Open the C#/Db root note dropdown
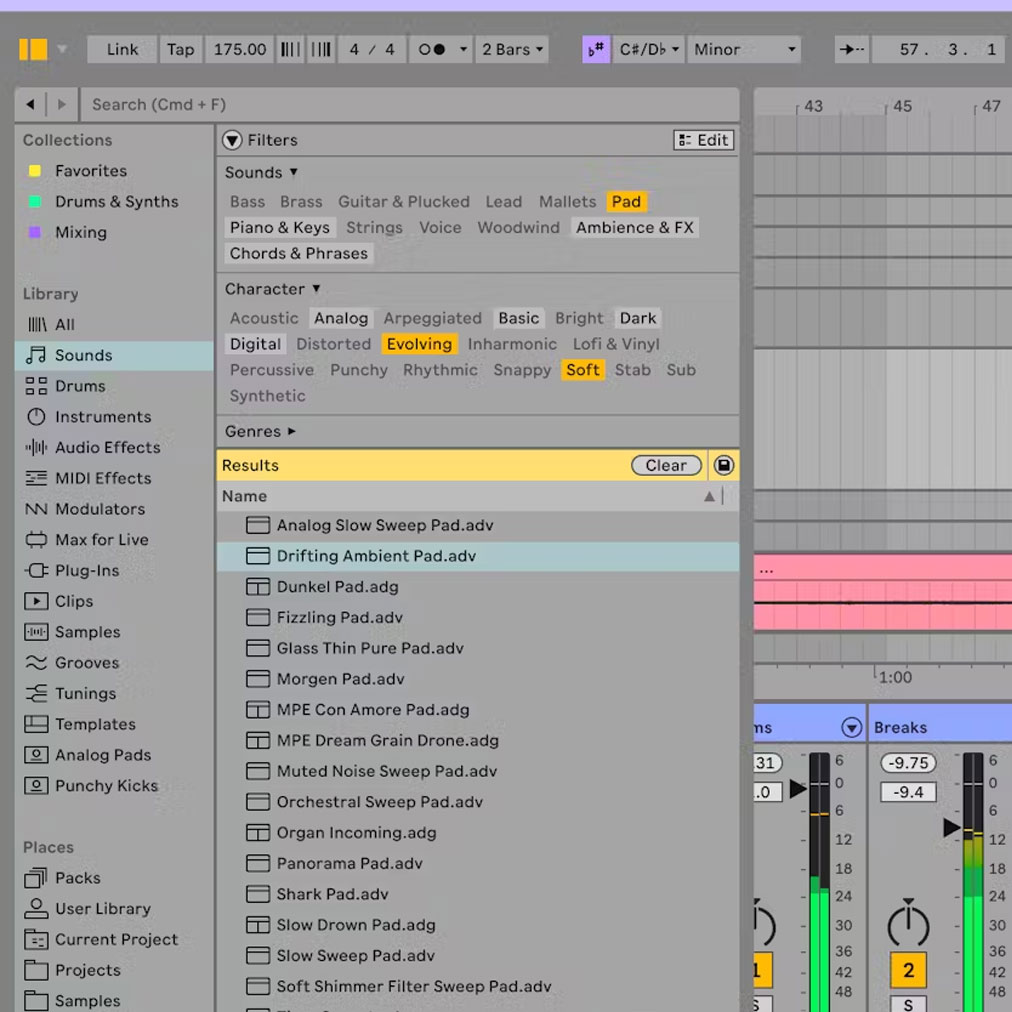Viewport: 1012px width, 1012px height. (x=649, y=49)
